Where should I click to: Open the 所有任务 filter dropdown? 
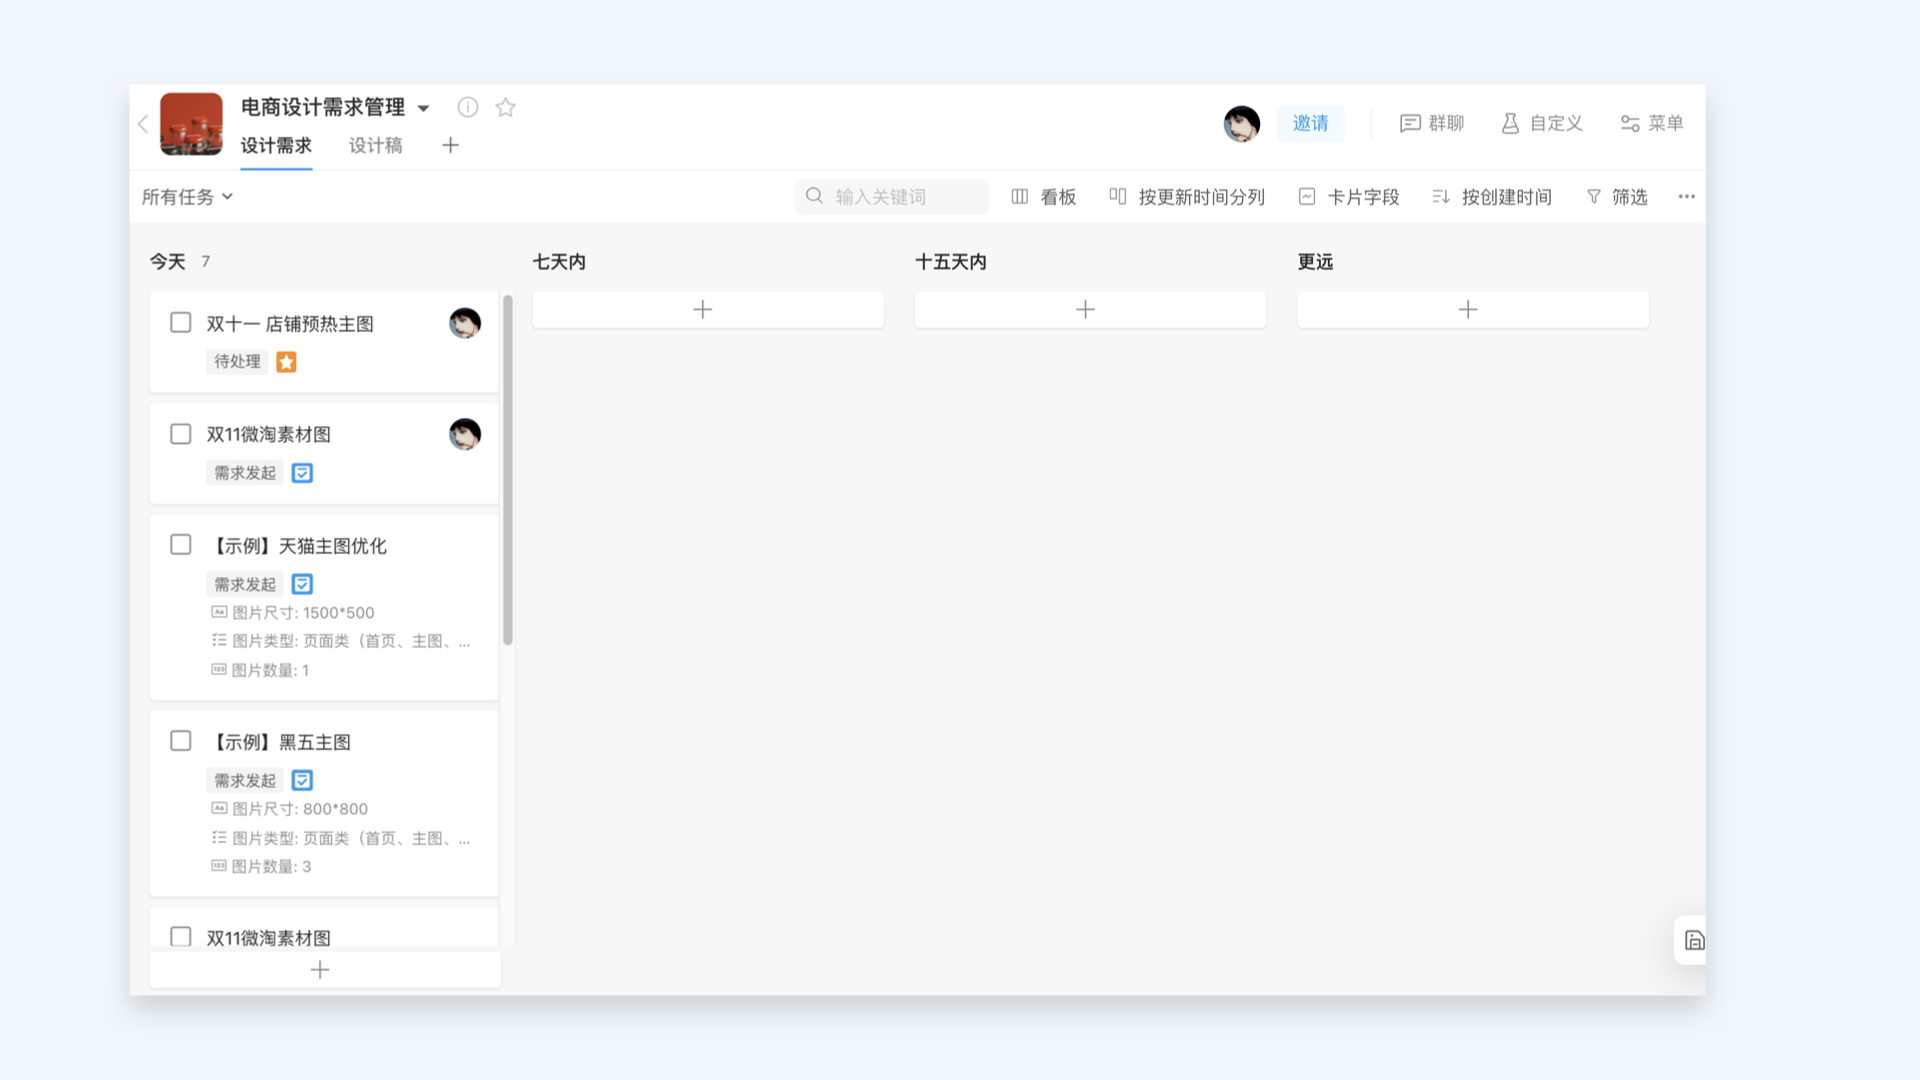[x=187, y=197]
